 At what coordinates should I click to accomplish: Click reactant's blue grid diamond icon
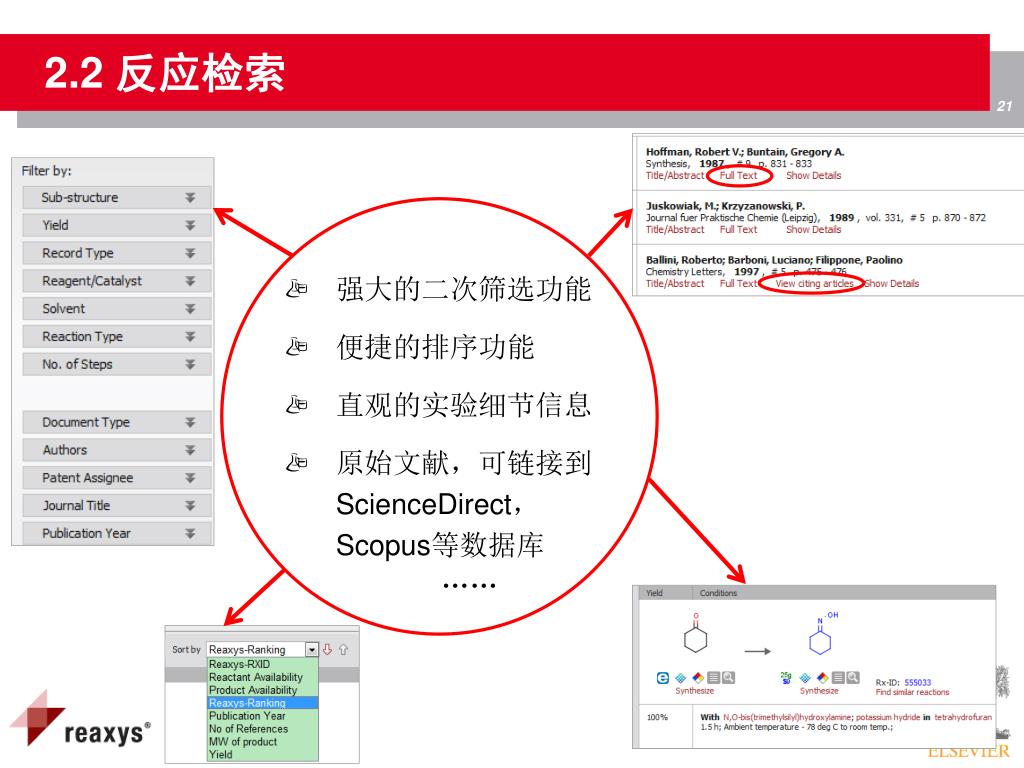[x=680, y=678]
